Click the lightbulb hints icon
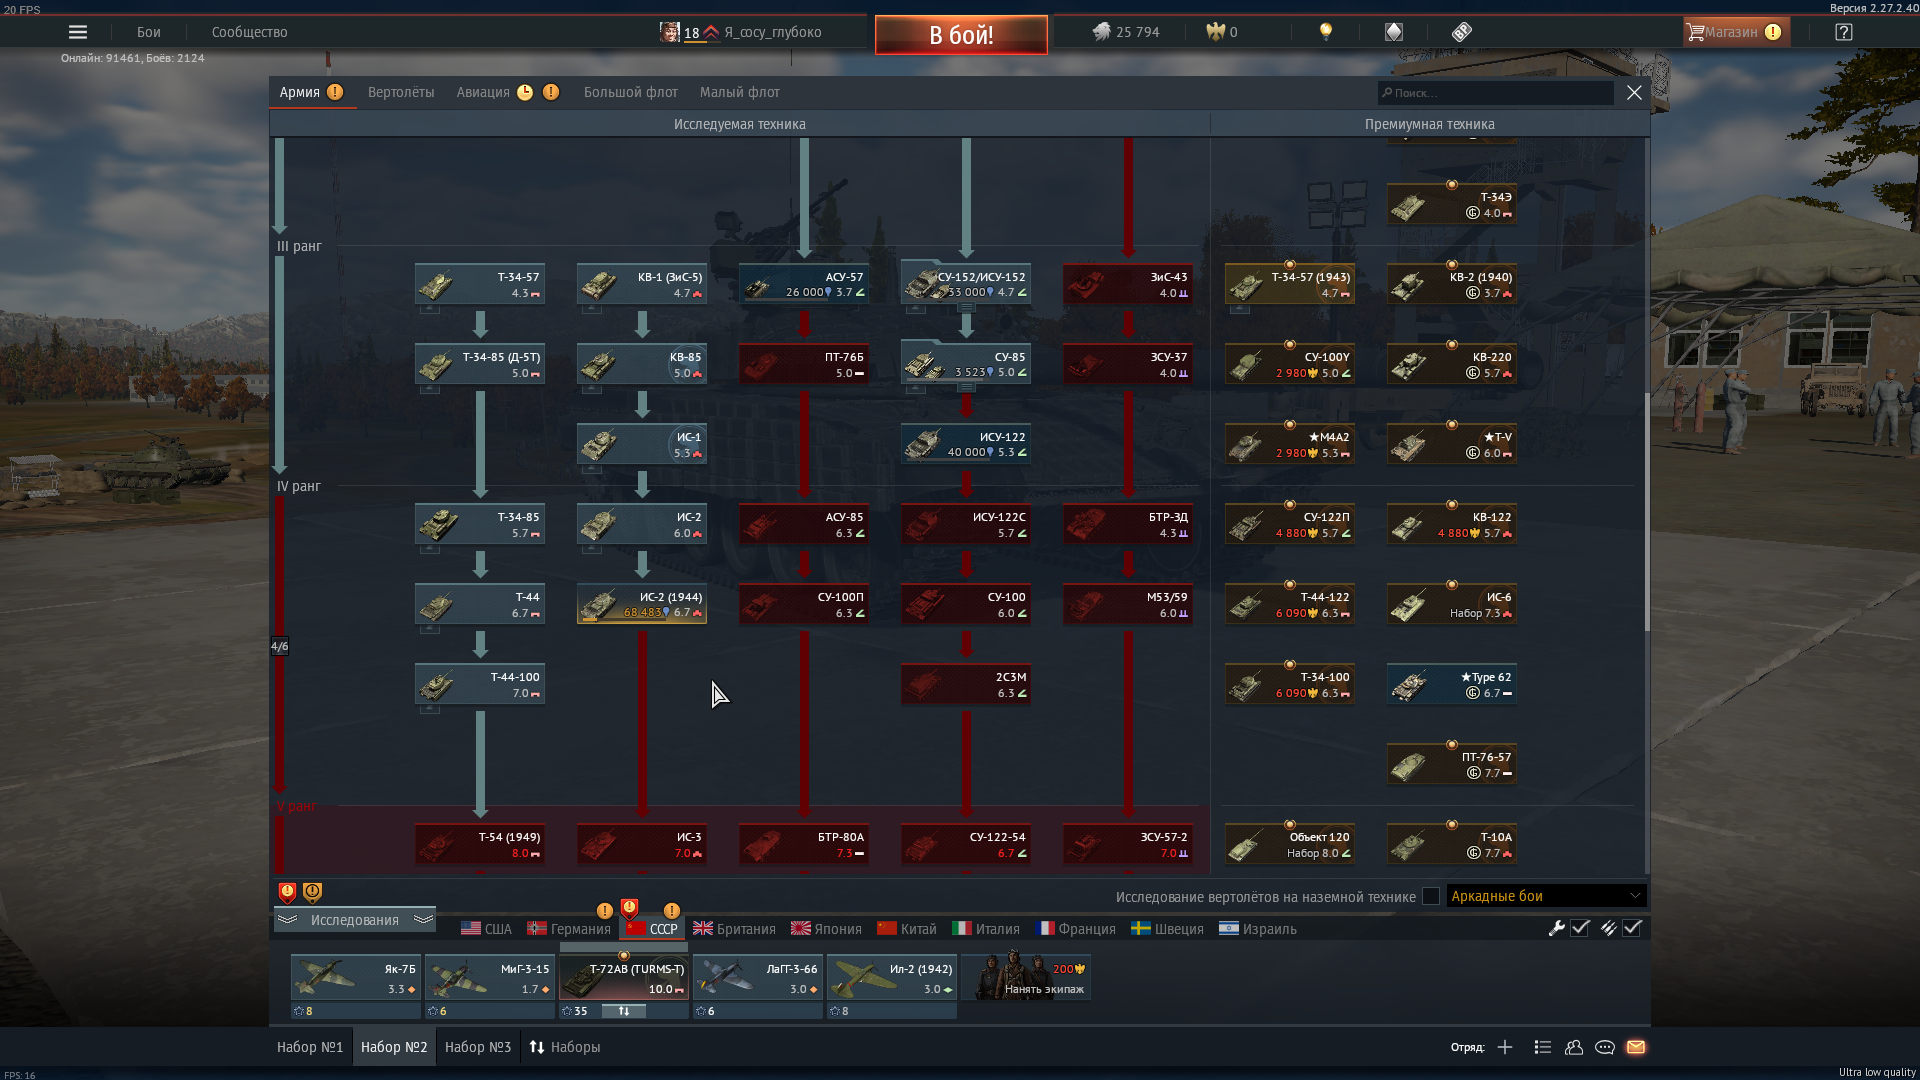This screenshot has height=1080, width=1920. (1326, 32)
